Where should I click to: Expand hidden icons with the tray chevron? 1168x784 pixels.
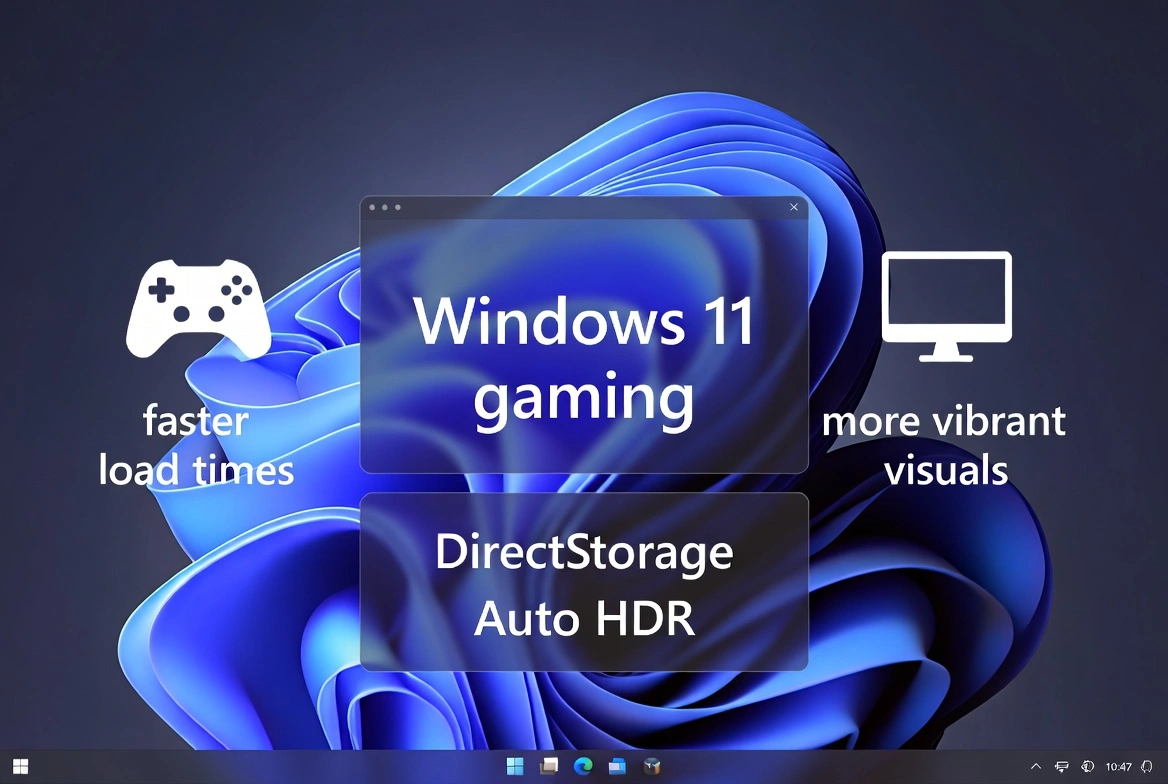click(1036, 766)
